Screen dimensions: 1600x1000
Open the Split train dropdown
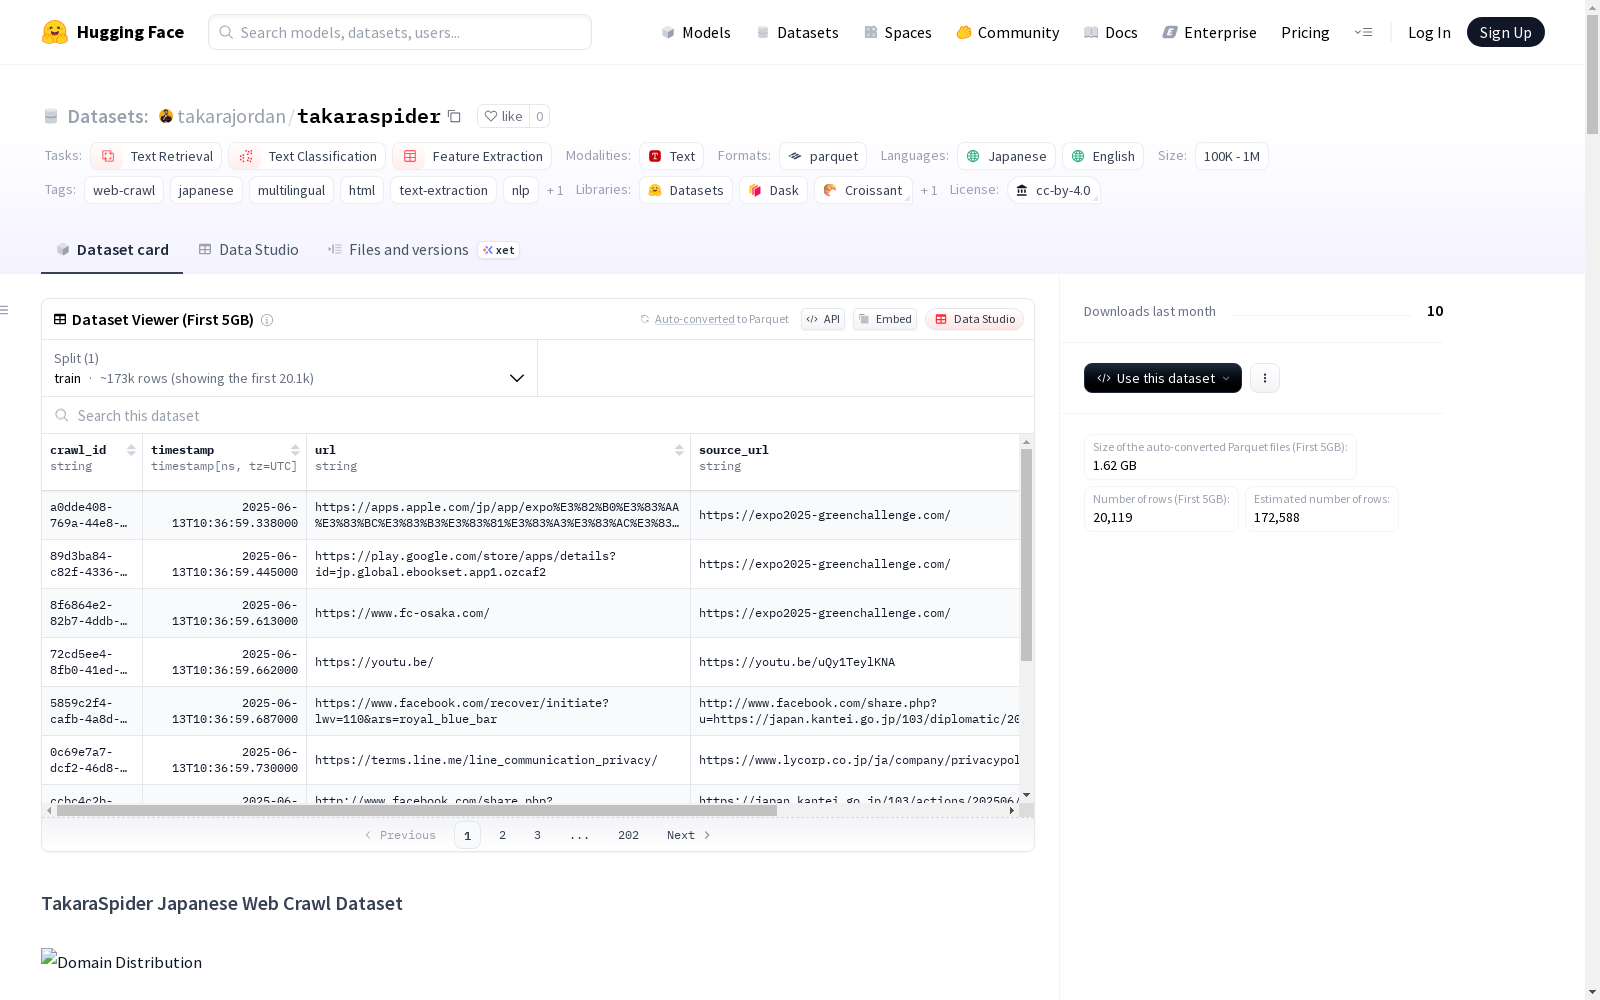[290, 368]
